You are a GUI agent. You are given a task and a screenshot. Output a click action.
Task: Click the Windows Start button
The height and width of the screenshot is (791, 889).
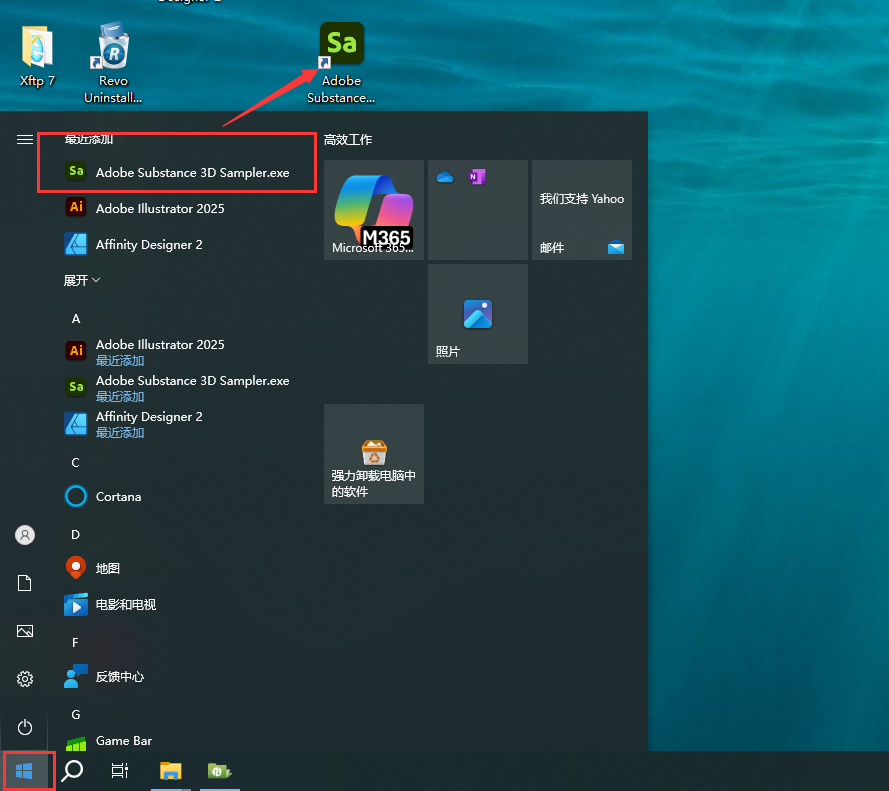click(25, 770)
